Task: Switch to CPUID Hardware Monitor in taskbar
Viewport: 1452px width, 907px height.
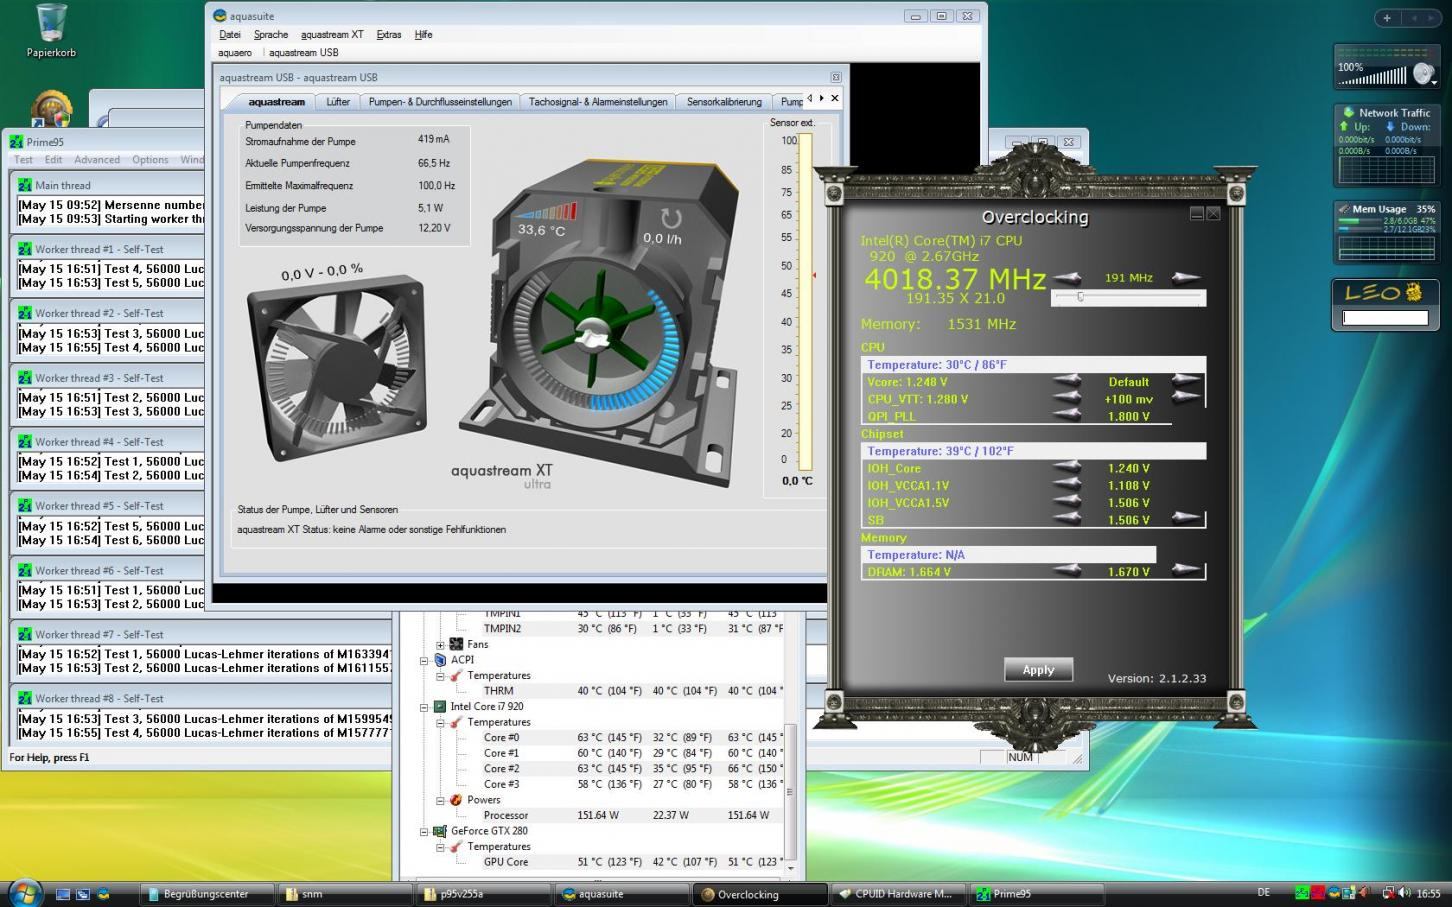Action: click(x=898, y=894)
